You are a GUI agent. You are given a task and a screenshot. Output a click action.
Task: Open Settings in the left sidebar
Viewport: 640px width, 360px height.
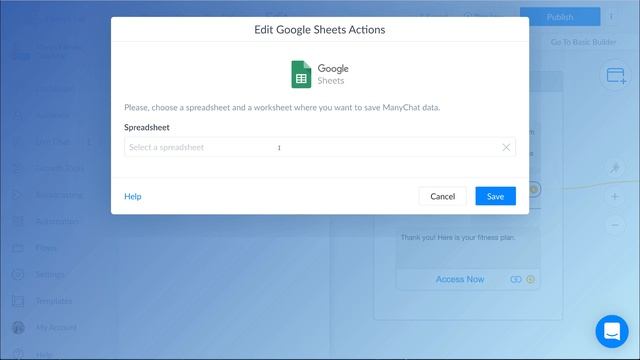pyautogui.click(x=50, y=274)
